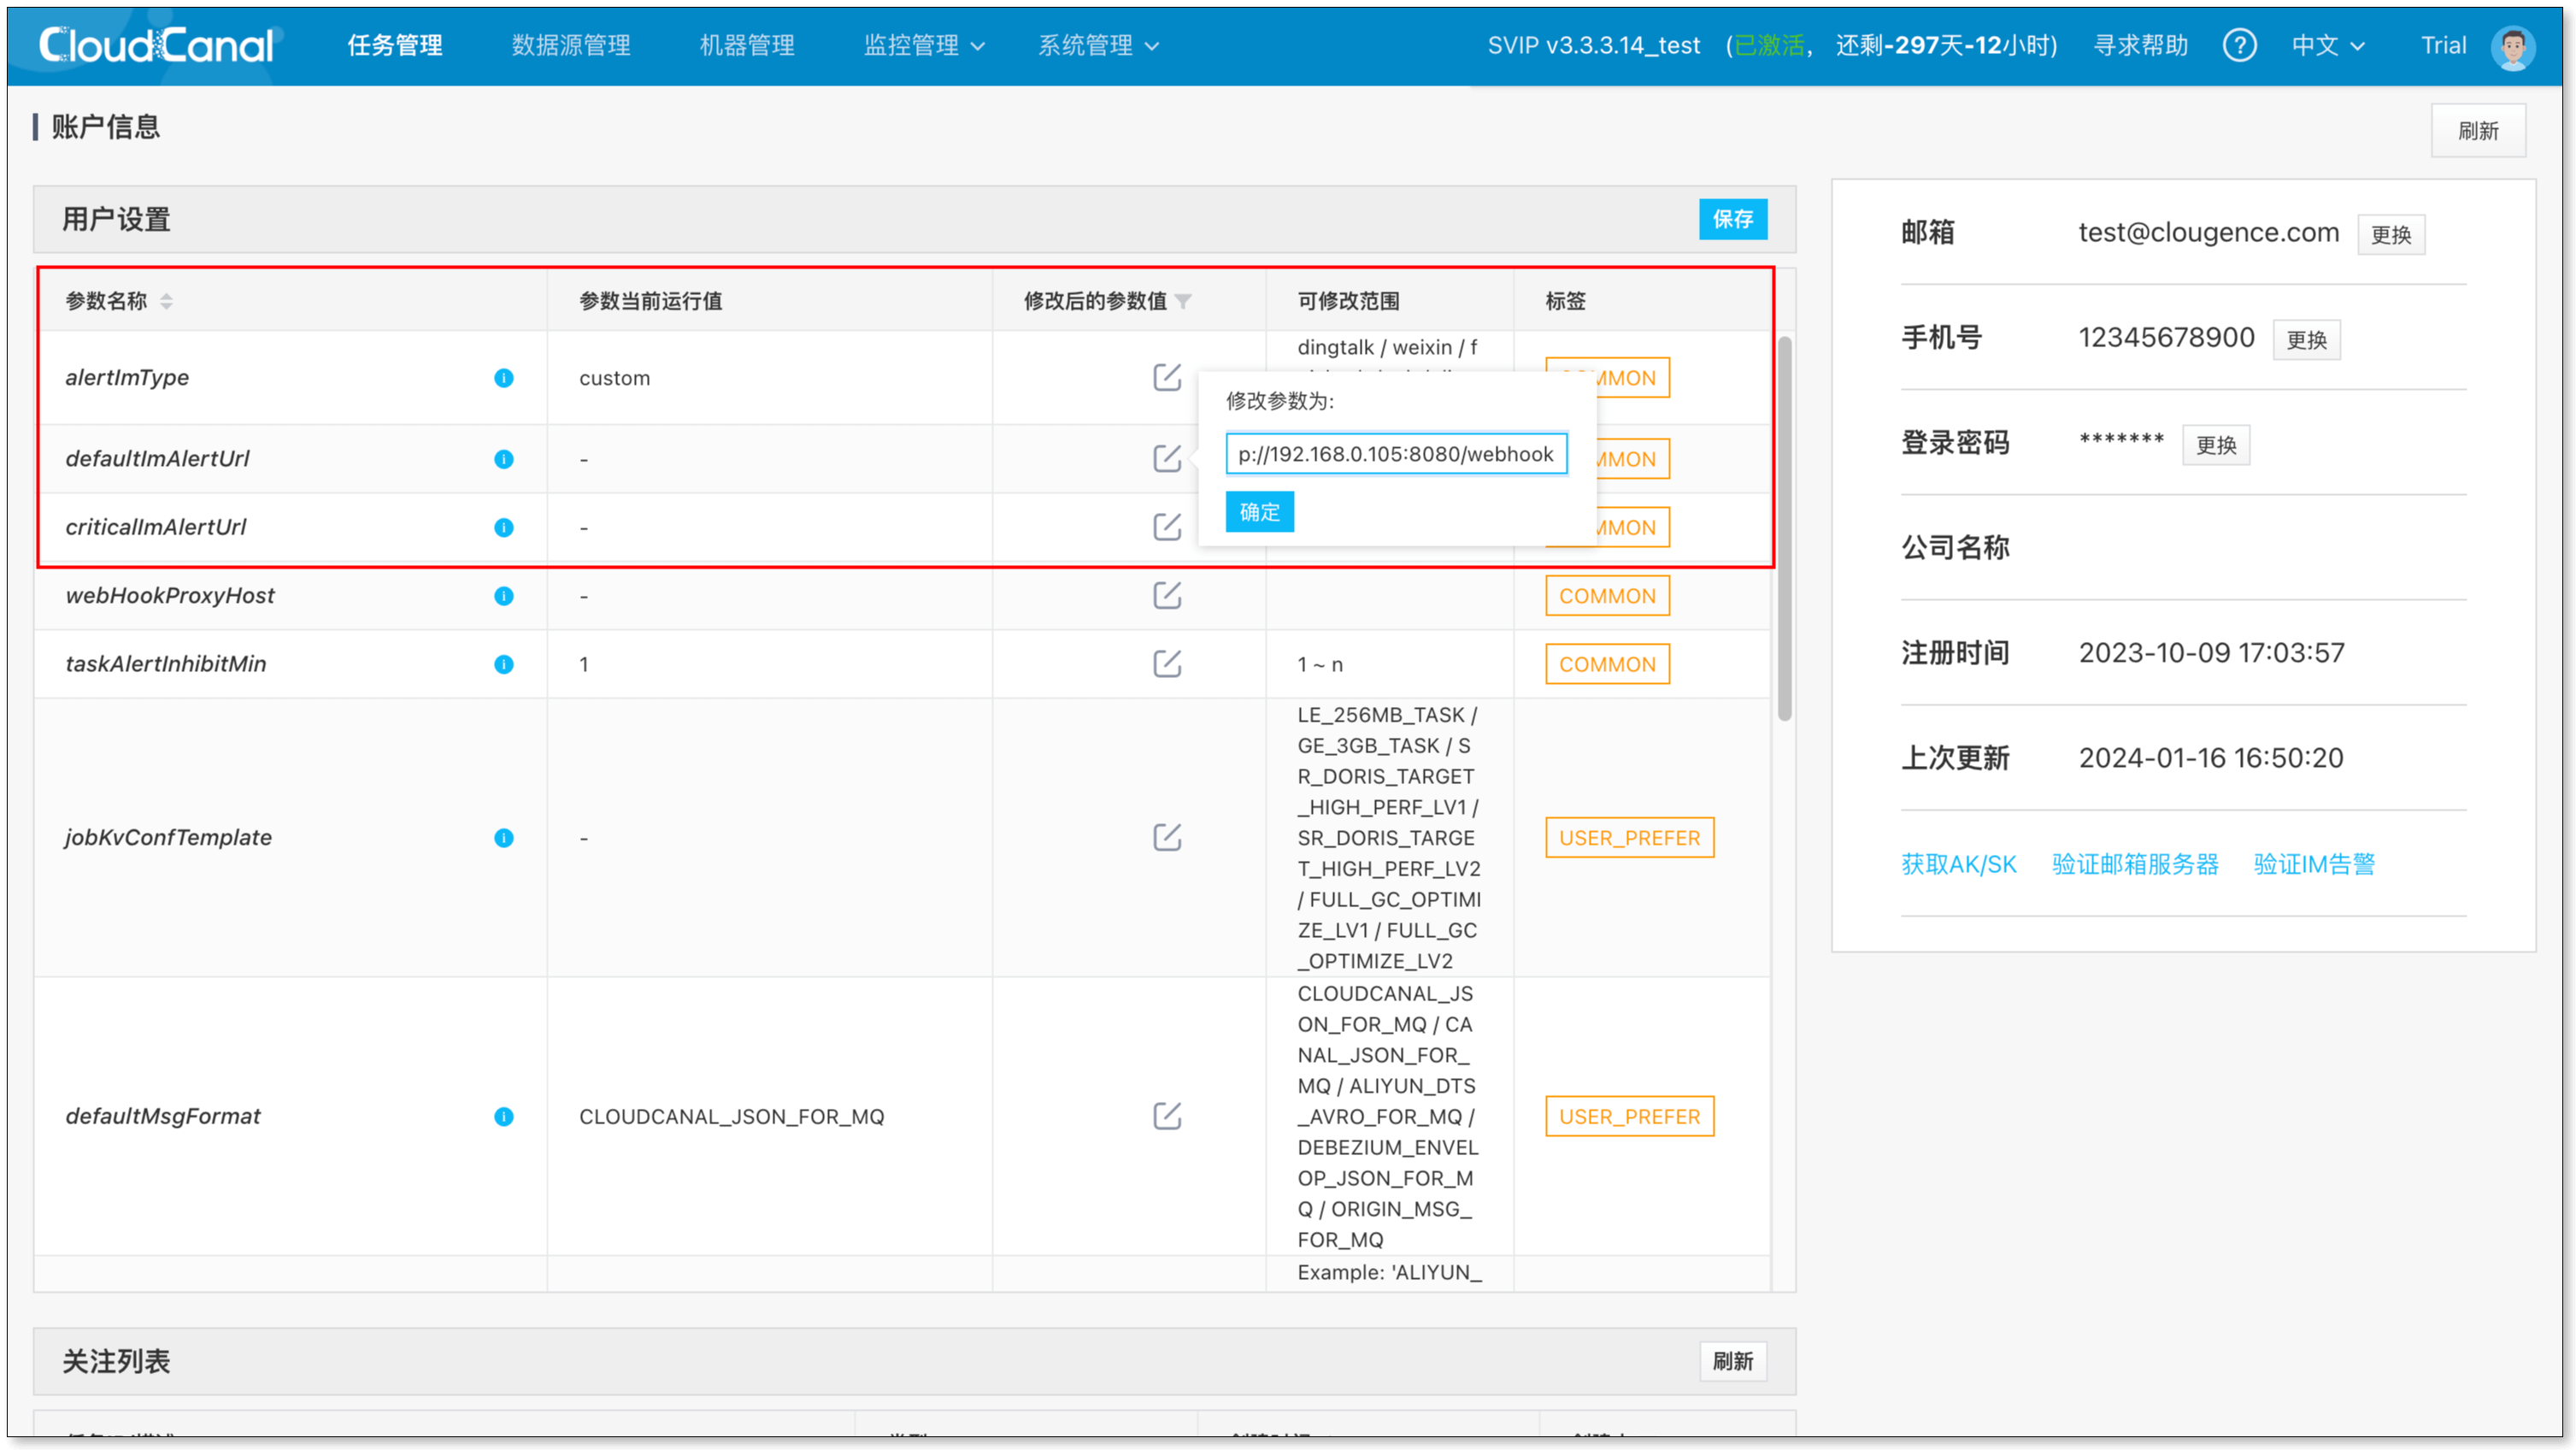Open filter on modified parameter value column
The image size is (2576, 1450).
pyautogui.click(x=1183, y=301)
